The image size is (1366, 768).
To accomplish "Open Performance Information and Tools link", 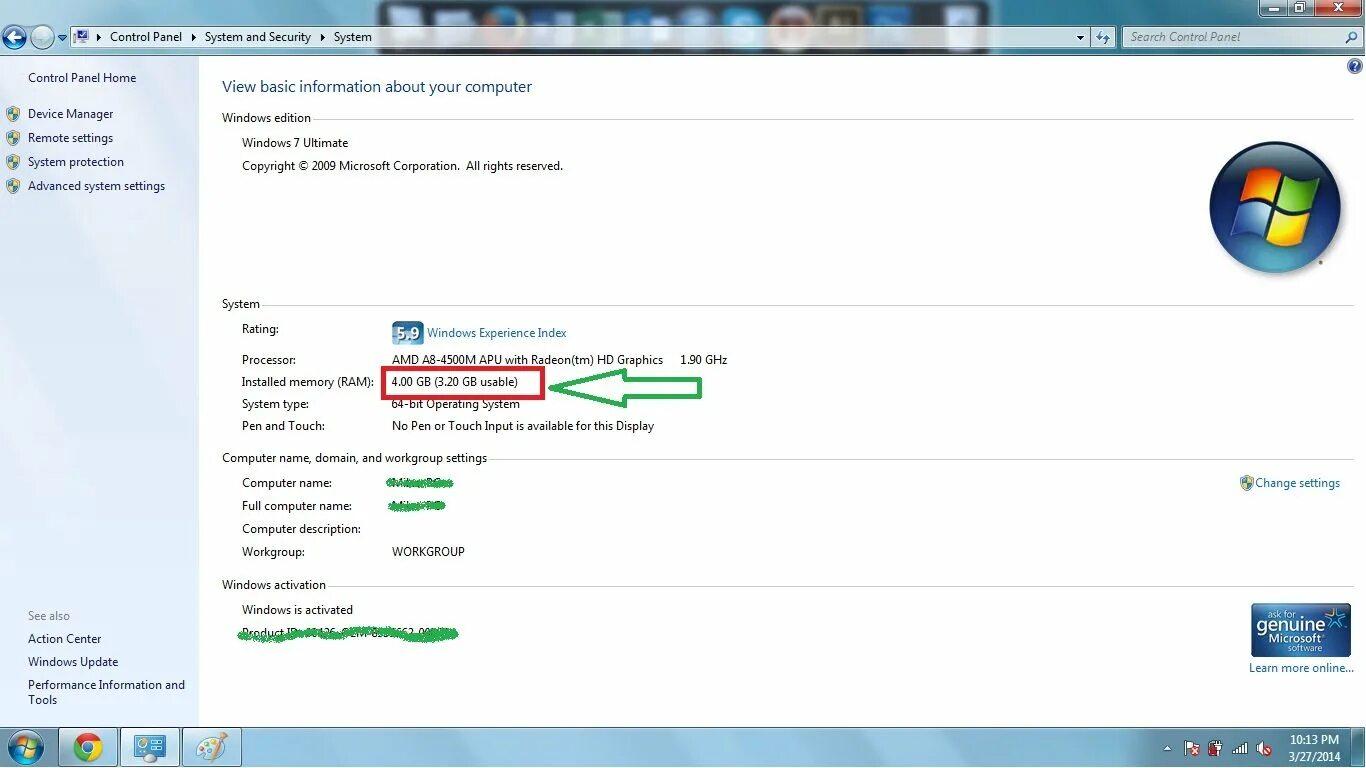I will pyautogui.click(x=106, y=692).
